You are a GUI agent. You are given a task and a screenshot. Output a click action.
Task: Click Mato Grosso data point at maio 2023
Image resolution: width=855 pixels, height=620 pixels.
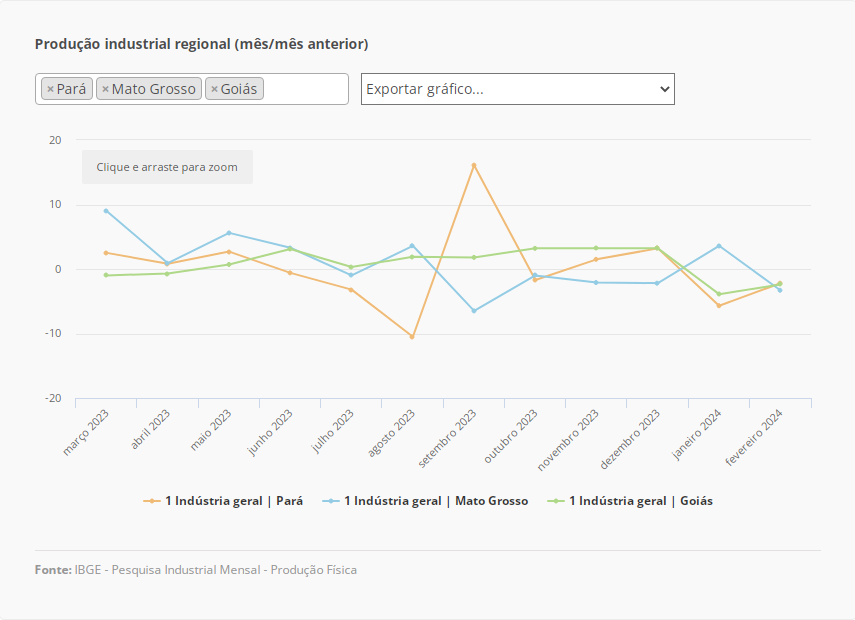pyautogui.click(x=229, y=233)
